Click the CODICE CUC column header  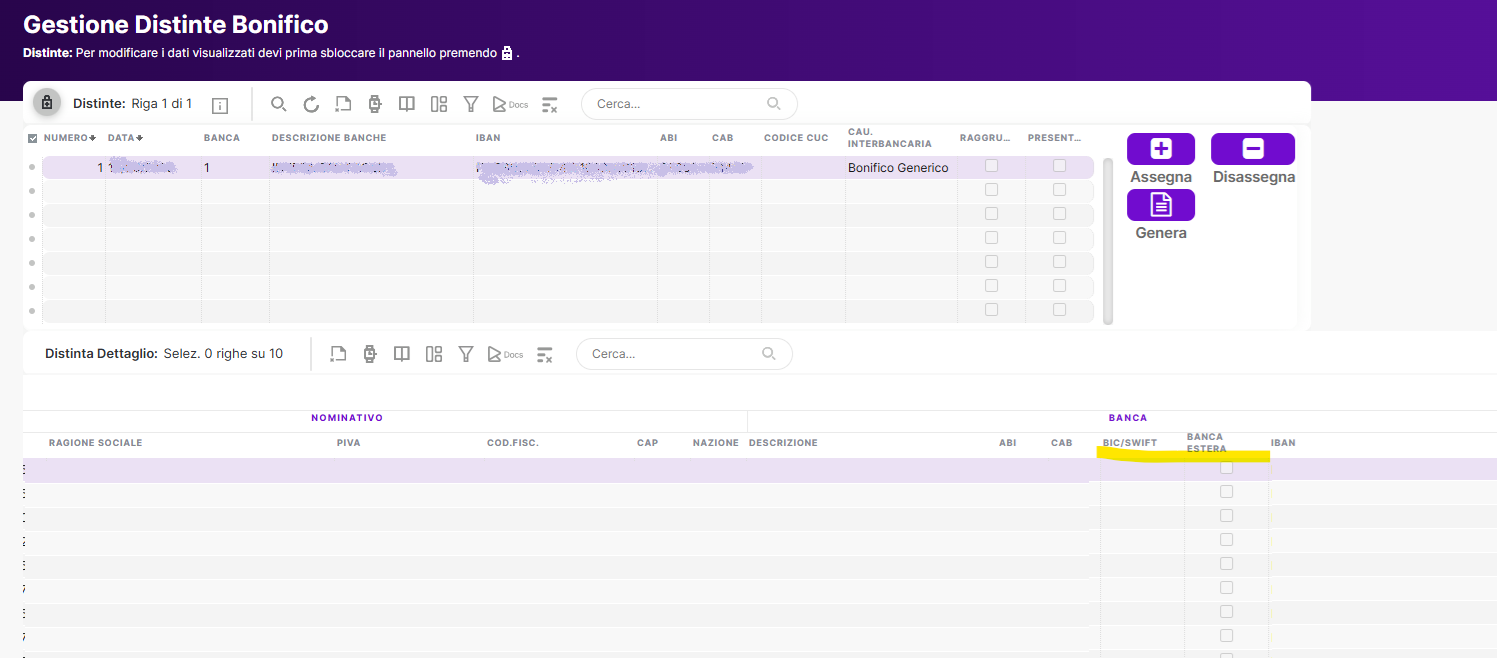tap(796, 138)
